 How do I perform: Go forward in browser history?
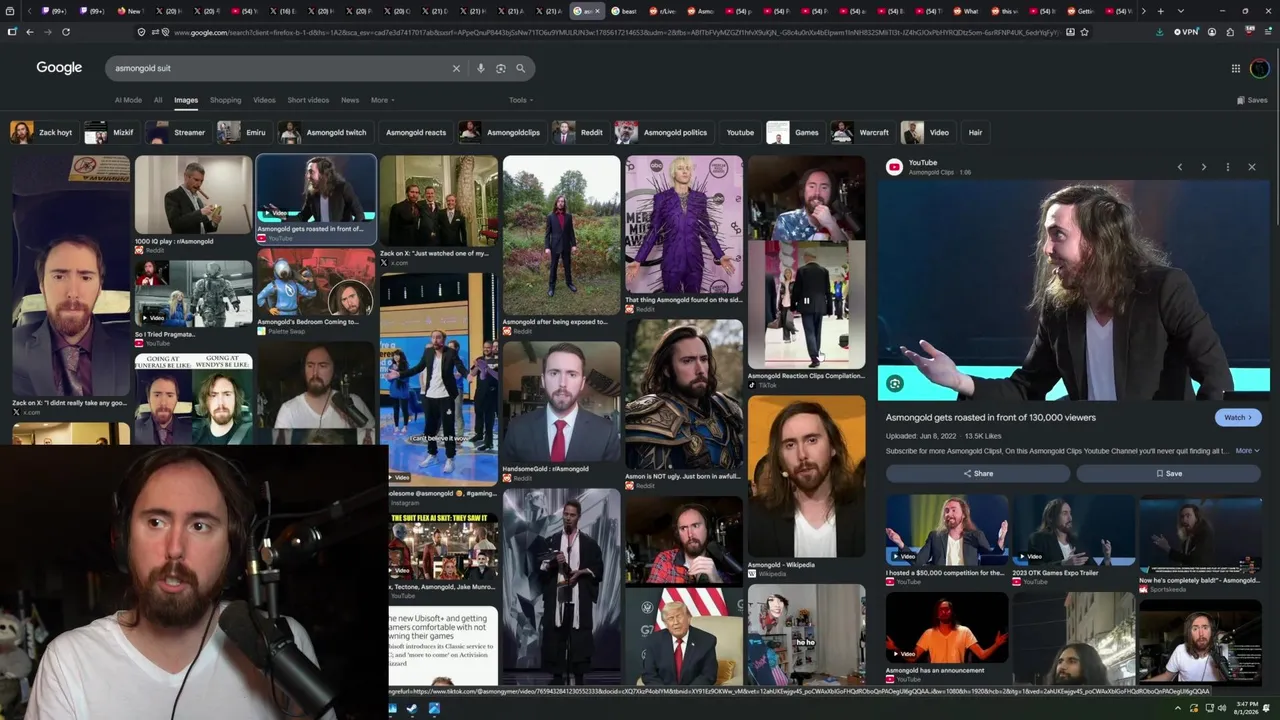pos(47,32)
